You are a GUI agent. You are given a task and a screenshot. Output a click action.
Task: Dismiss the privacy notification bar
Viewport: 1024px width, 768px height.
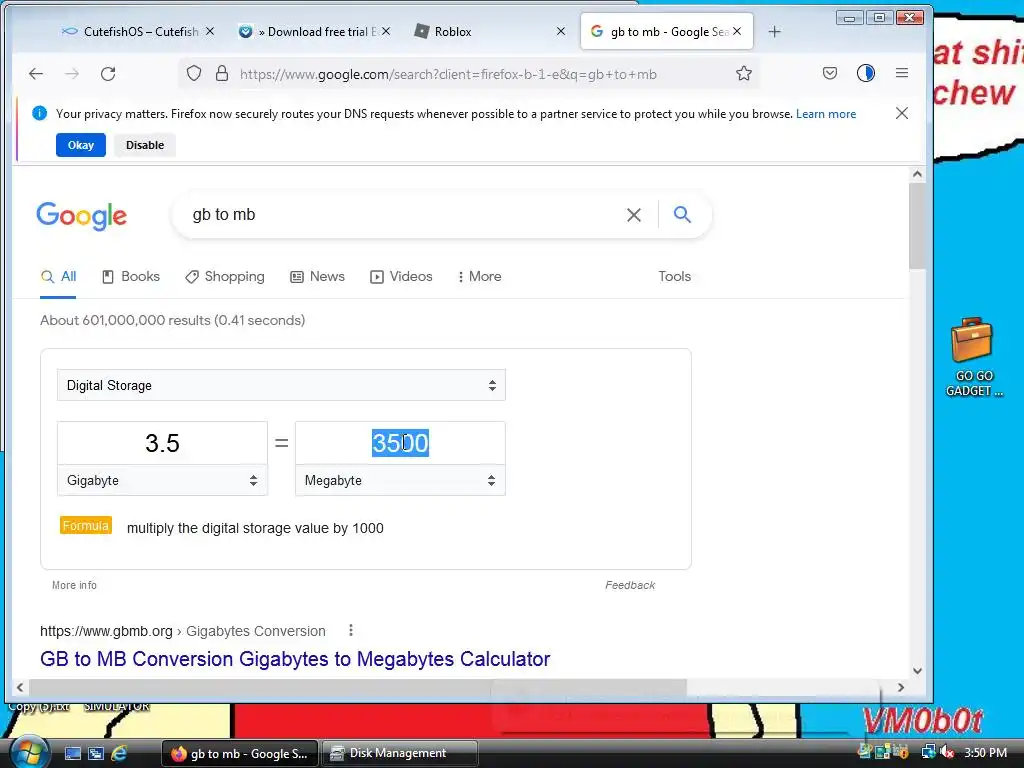point(902,114)
